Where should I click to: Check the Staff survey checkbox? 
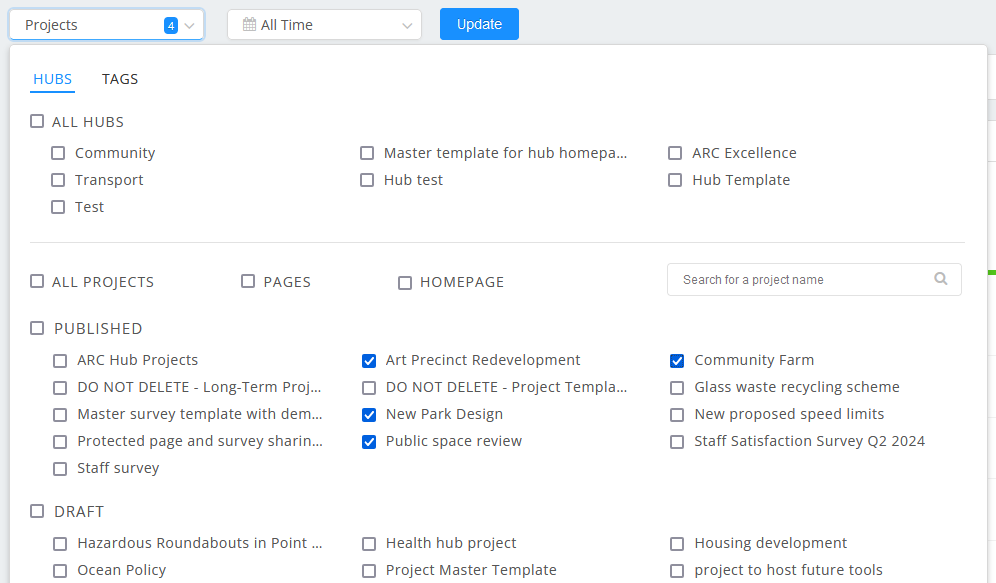pos(60,469)
